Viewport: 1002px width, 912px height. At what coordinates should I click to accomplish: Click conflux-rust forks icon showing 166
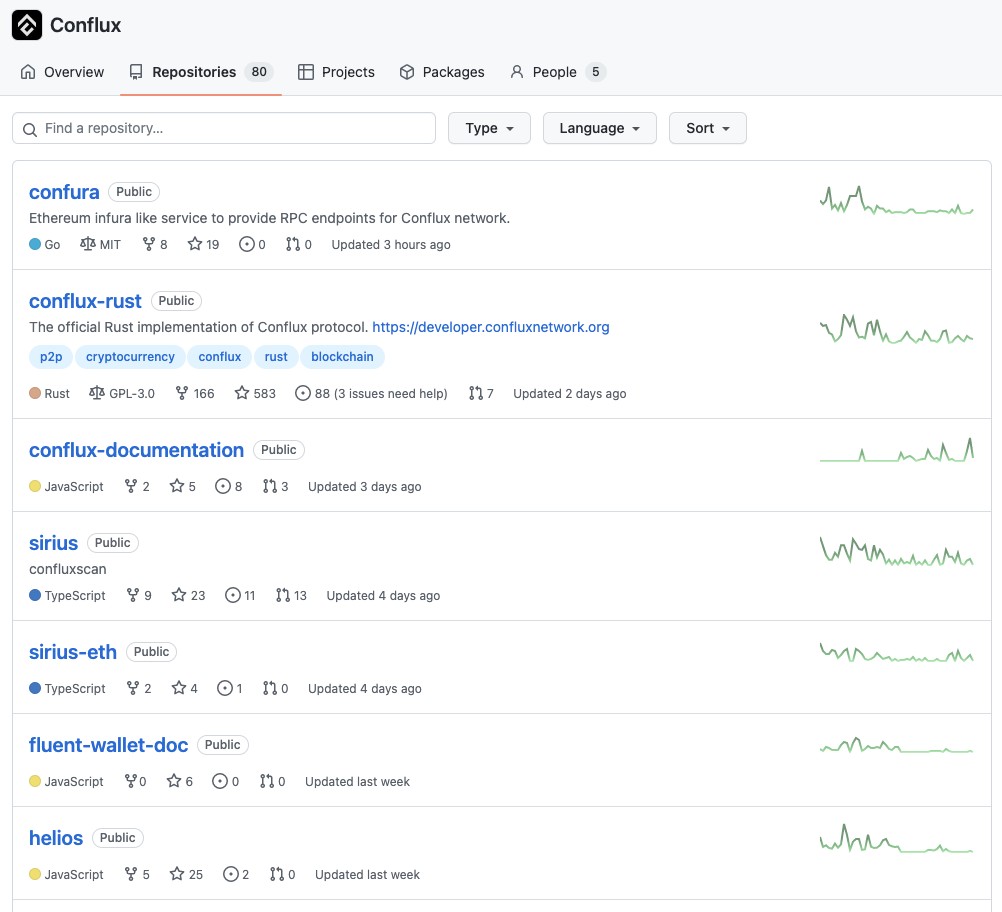pos(182,393)
